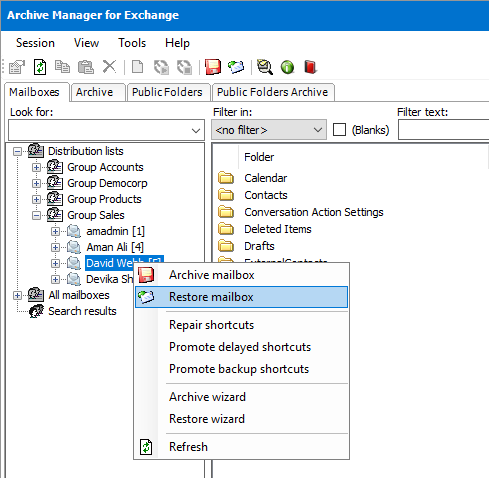Screen dimensions: 489x478
Task: Choose Refresh in the context menu
Action: [242, 447]
